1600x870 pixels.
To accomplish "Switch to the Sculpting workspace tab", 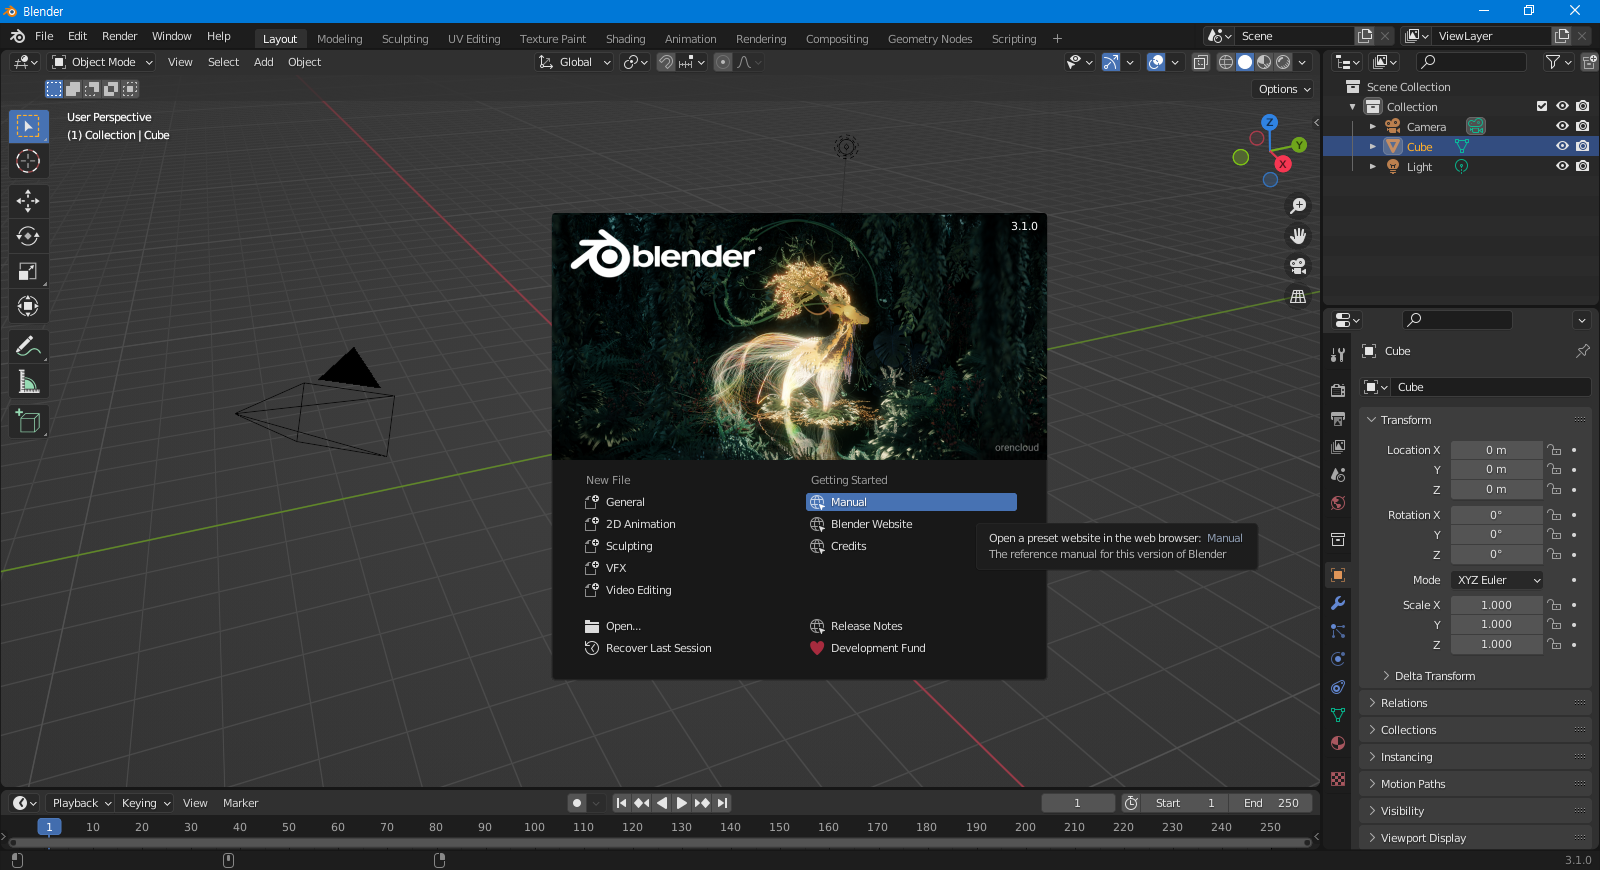I will (405, 39).
